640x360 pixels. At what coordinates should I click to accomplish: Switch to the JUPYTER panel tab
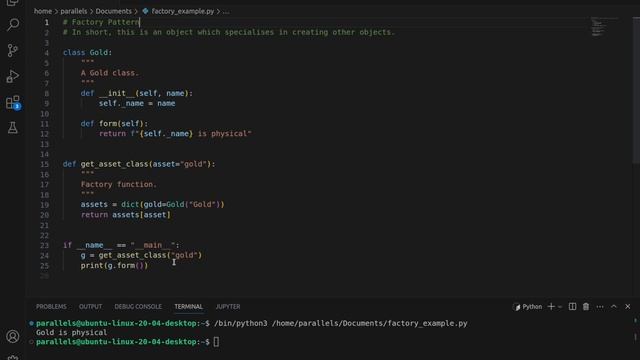pyautogui.click(x=228, y=307)
